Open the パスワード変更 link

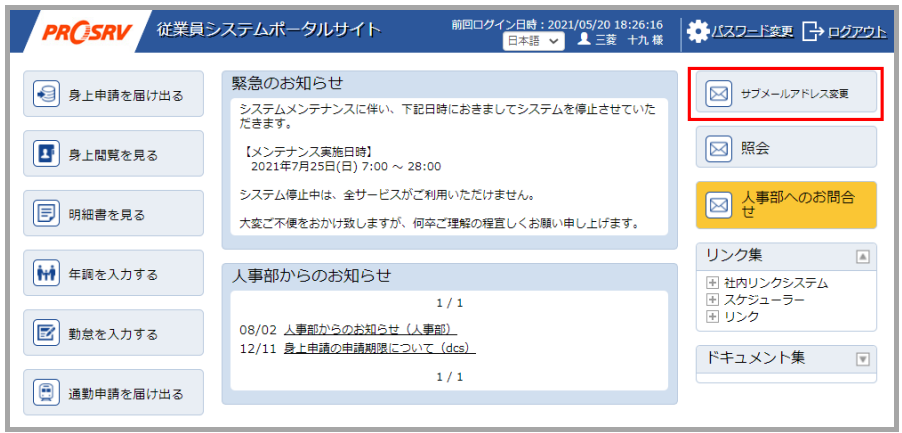[x=752, y=32]
